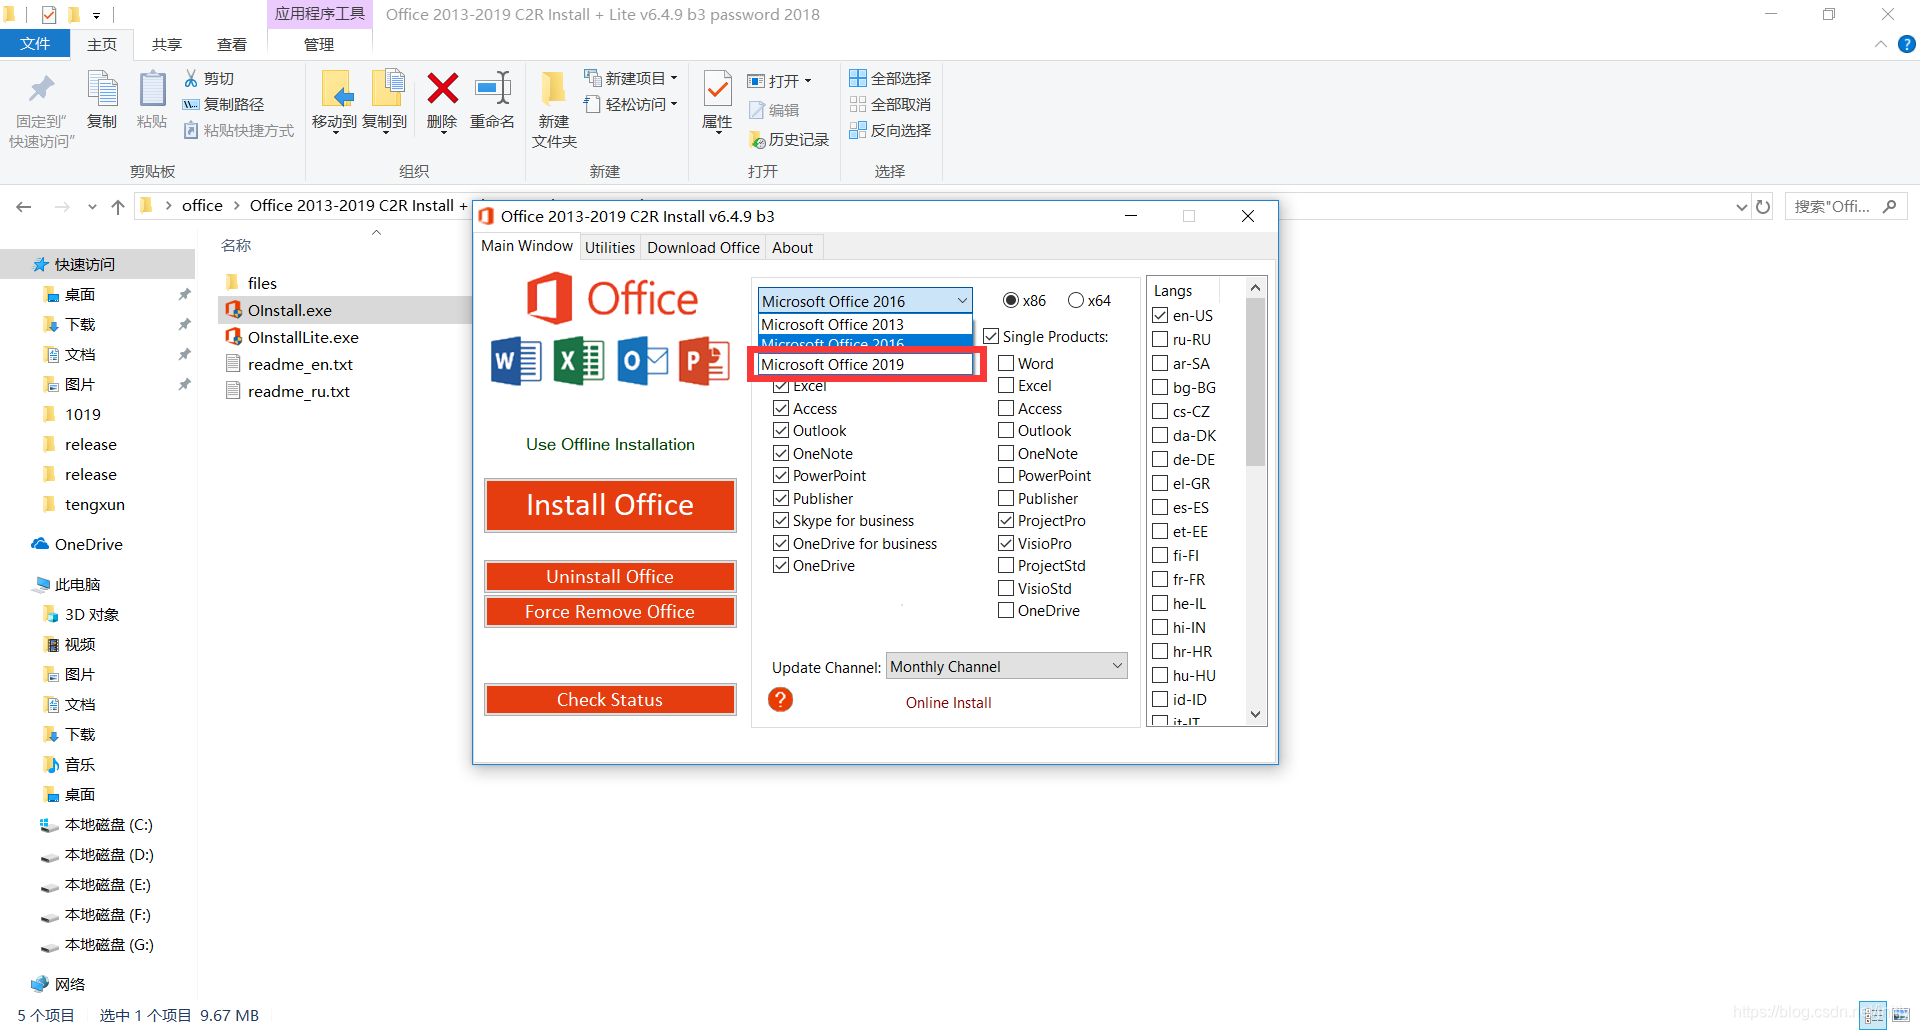Click the Copy icon in the ribbon
This screenshot has height=1030, width=1920.
[x=102, y=89]
